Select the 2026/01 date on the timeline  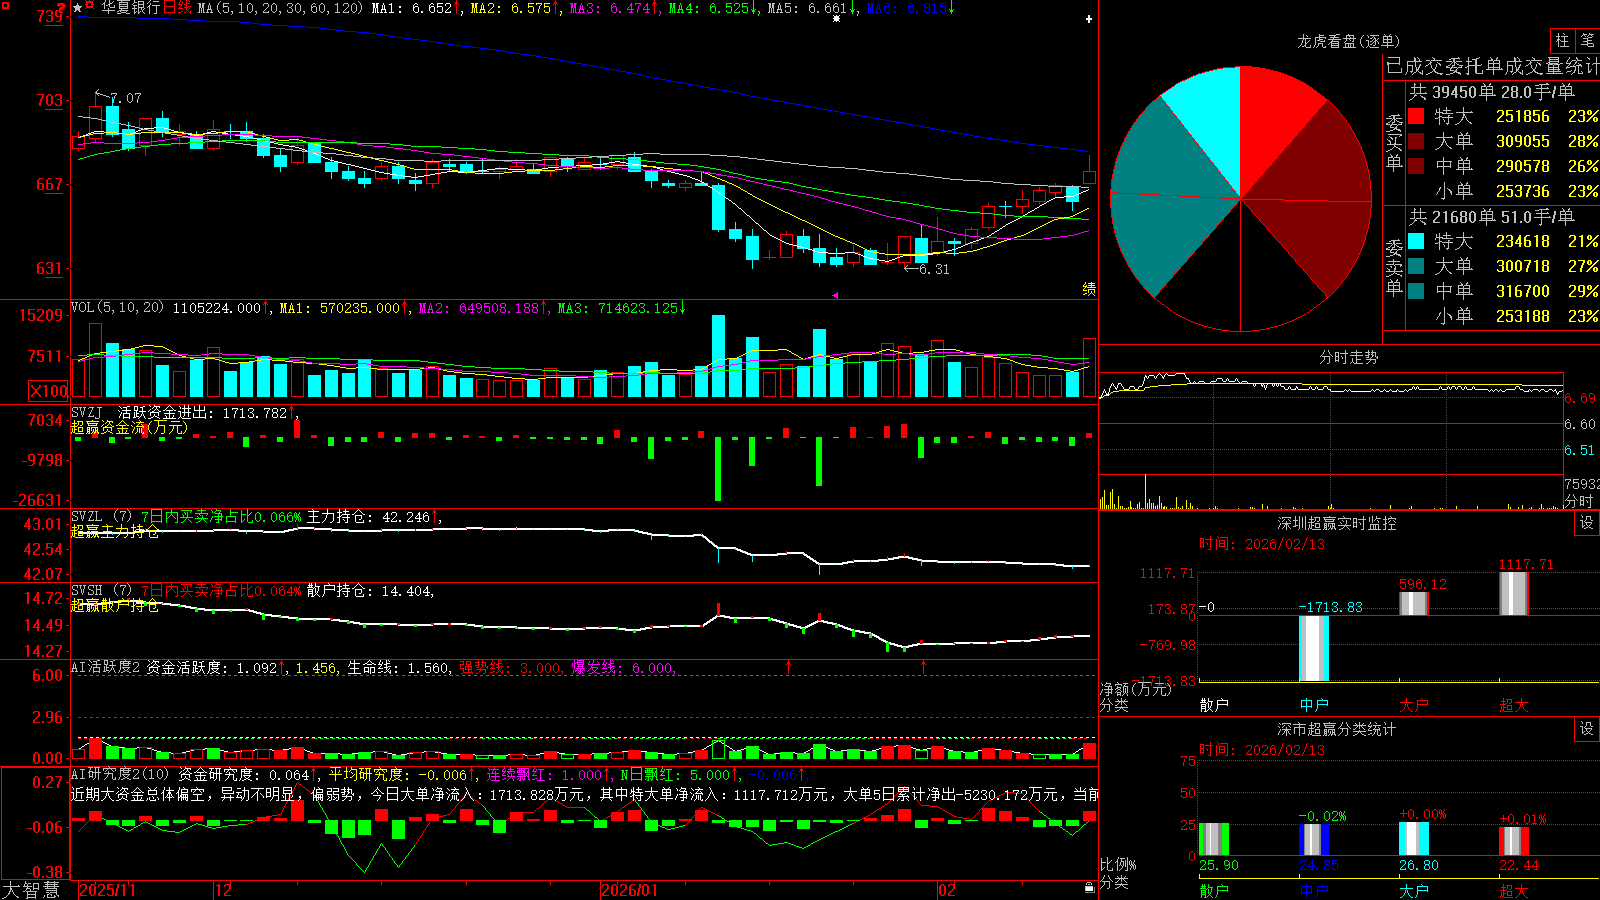(x=630, y=890)
